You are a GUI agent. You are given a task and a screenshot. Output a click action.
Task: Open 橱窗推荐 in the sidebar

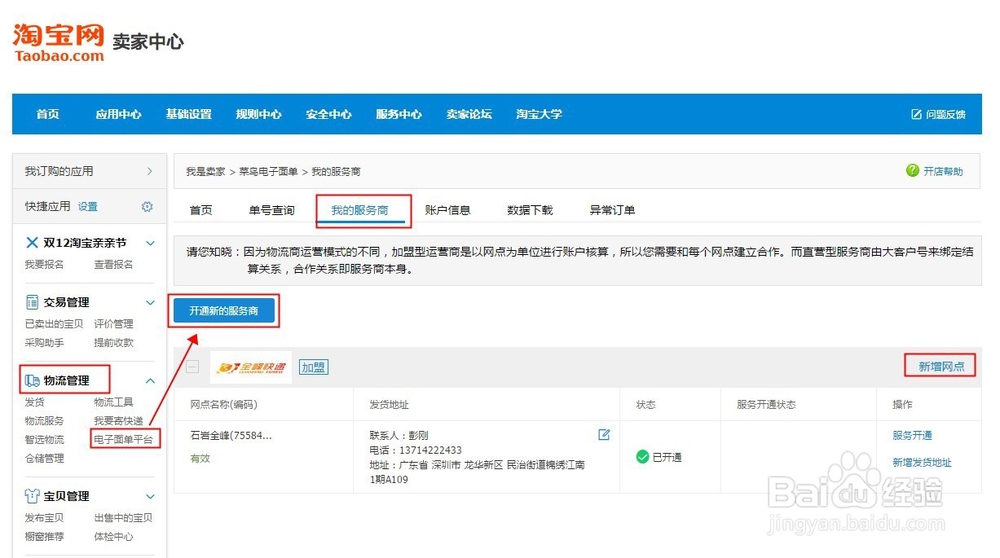click(x=44, y=536)
